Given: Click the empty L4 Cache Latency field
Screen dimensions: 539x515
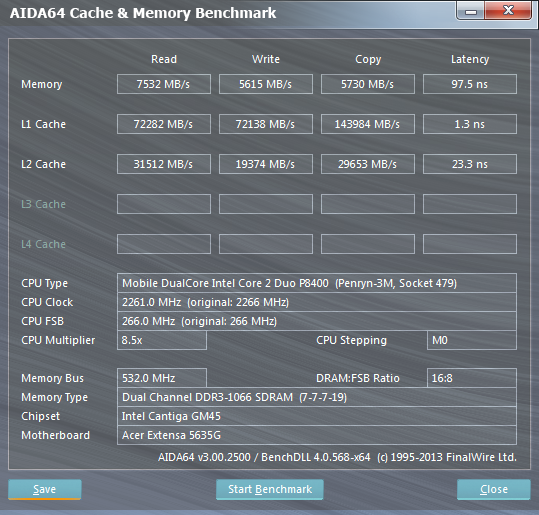Looking at the screenshot, I should click(x=470, y=244).
